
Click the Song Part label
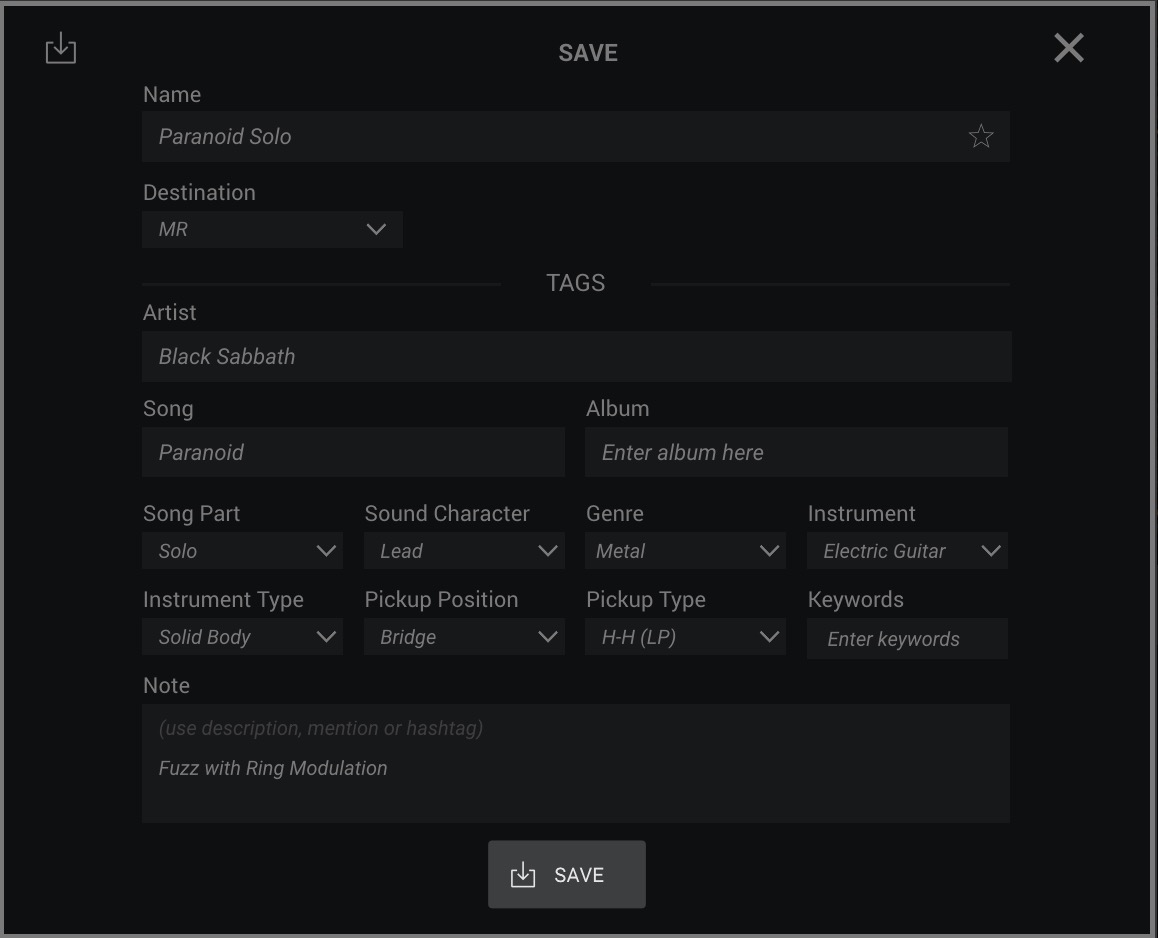191,513
